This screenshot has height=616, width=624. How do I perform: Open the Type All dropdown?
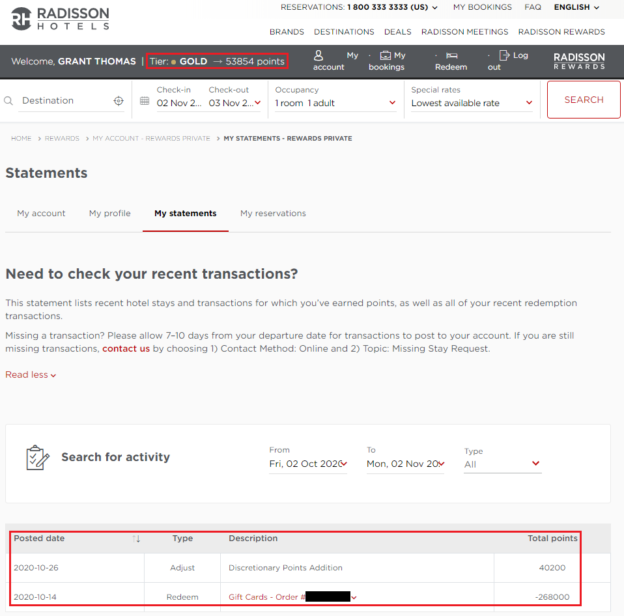pos(503,464)
